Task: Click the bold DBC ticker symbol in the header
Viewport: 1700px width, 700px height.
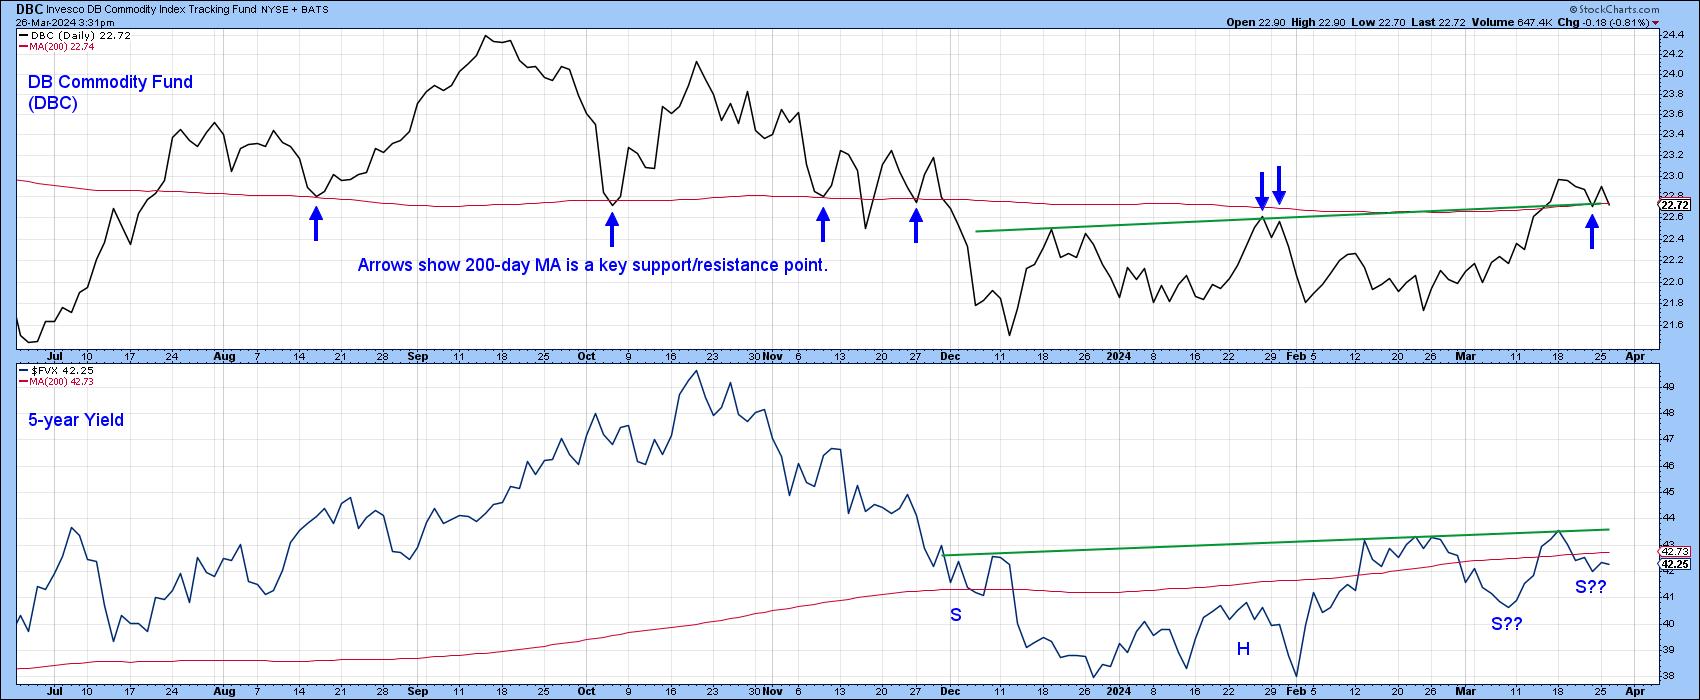Action: (x=29, y=7)
